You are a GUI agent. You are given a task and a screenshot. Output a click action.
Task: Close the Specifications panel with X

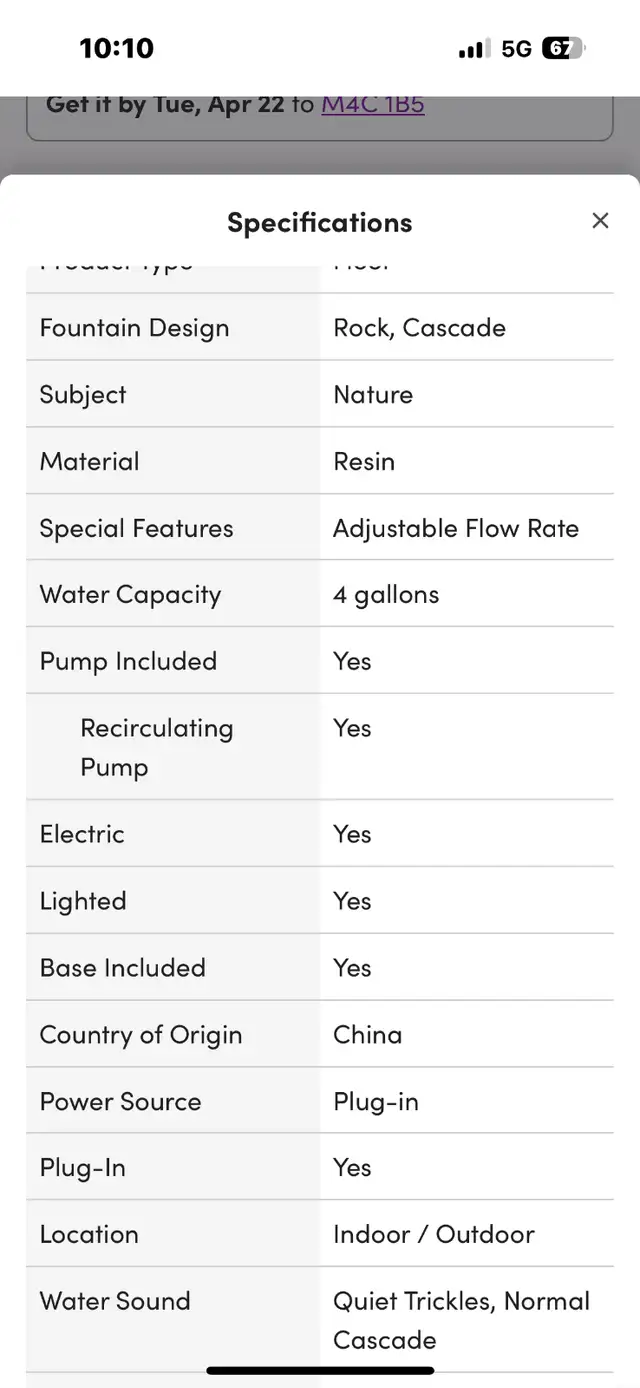point(600,221)
